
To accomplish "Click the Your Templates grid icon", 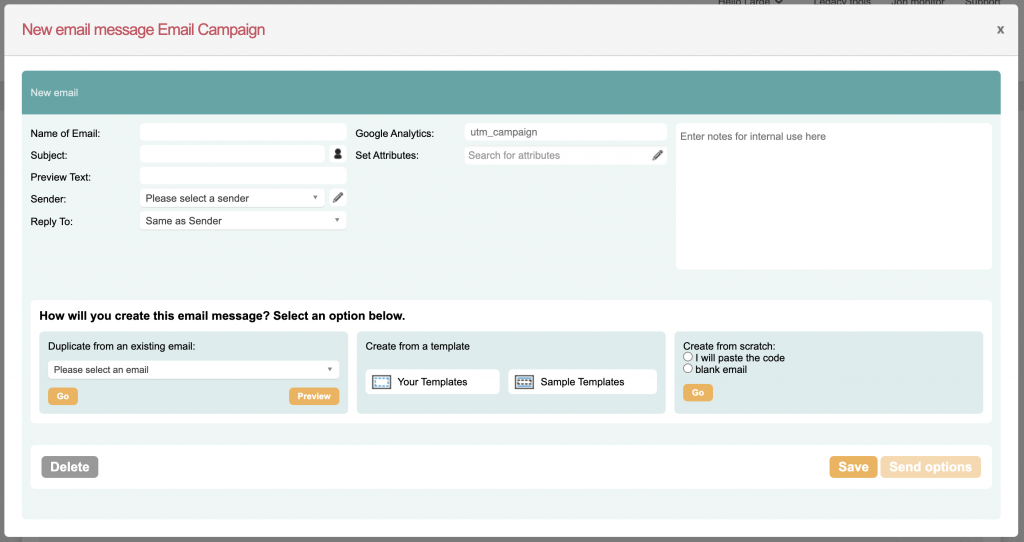I will click(x=382, y=382).
